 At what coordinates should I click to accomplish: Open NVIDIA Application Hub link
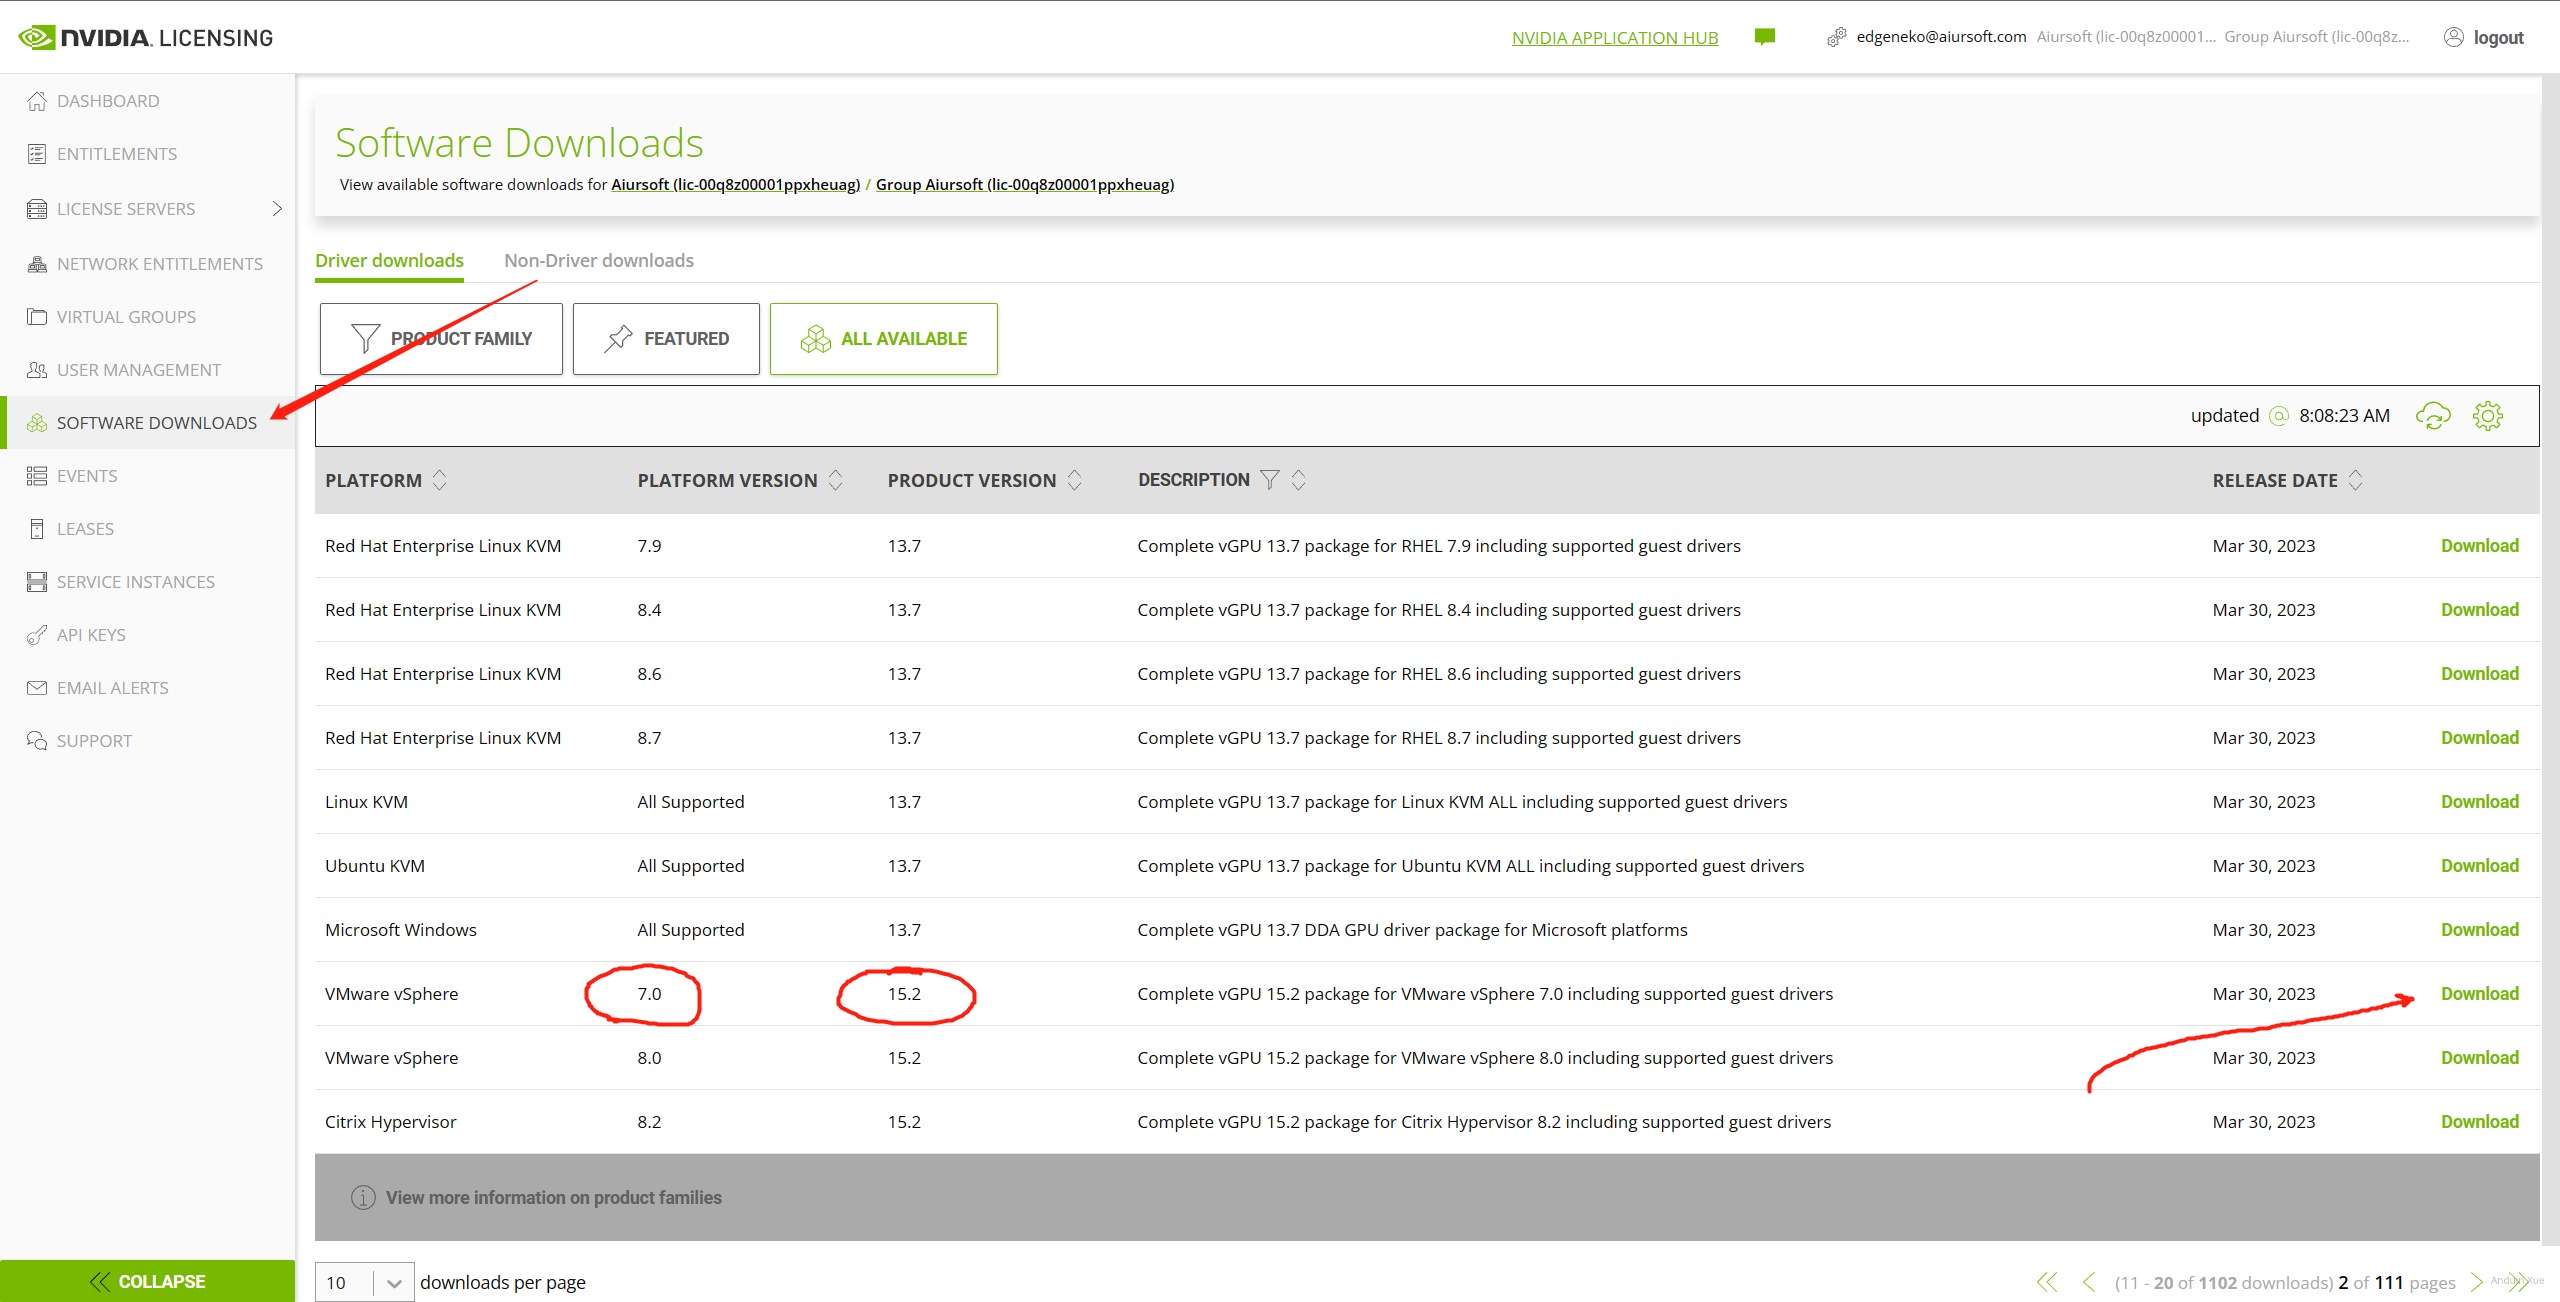1615,38
